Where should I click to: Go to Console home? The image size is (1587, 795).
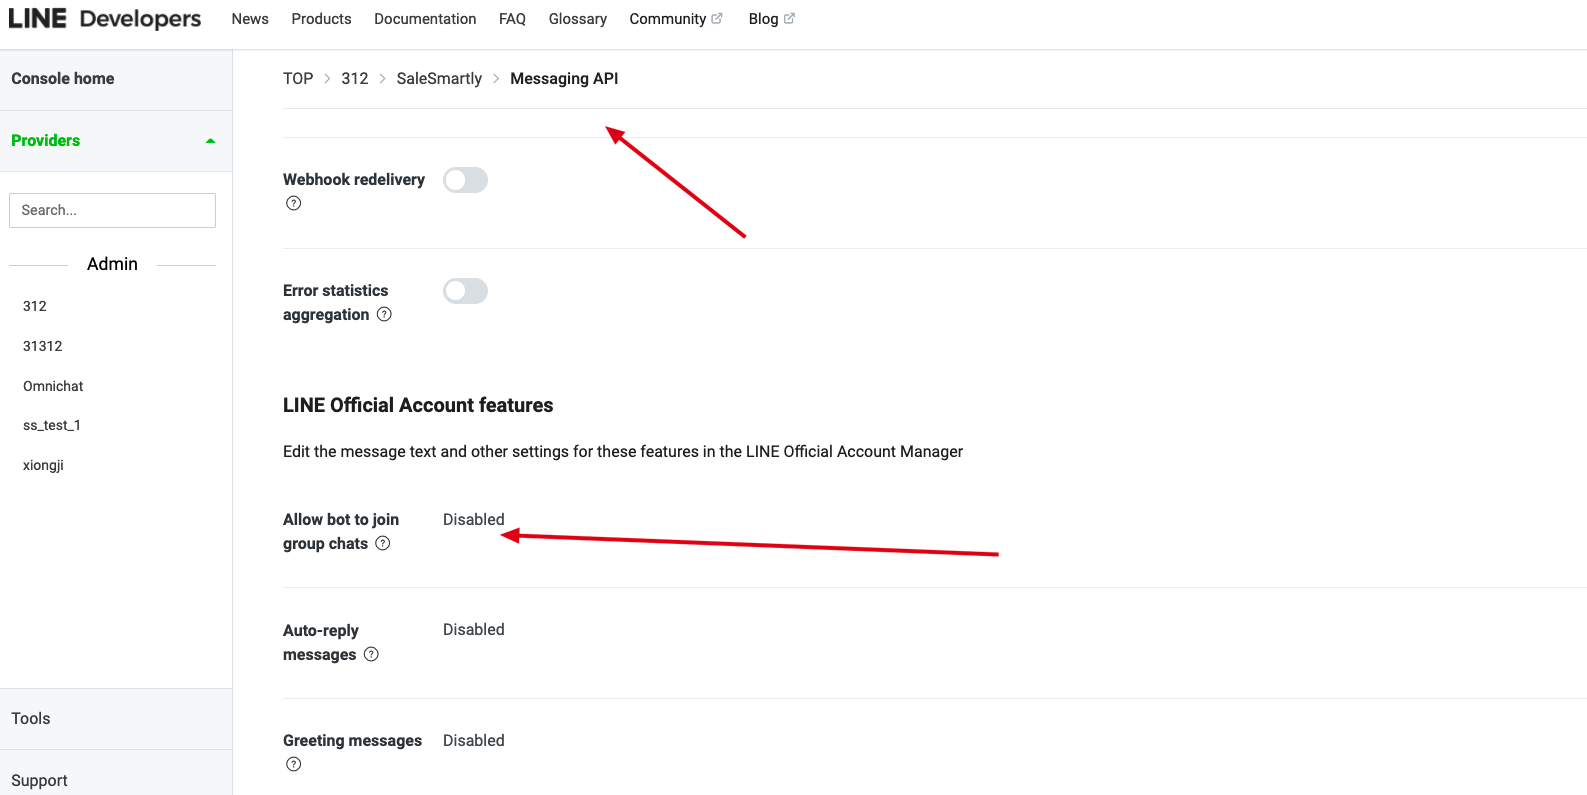pyautogui.click(x=63, y=78)
